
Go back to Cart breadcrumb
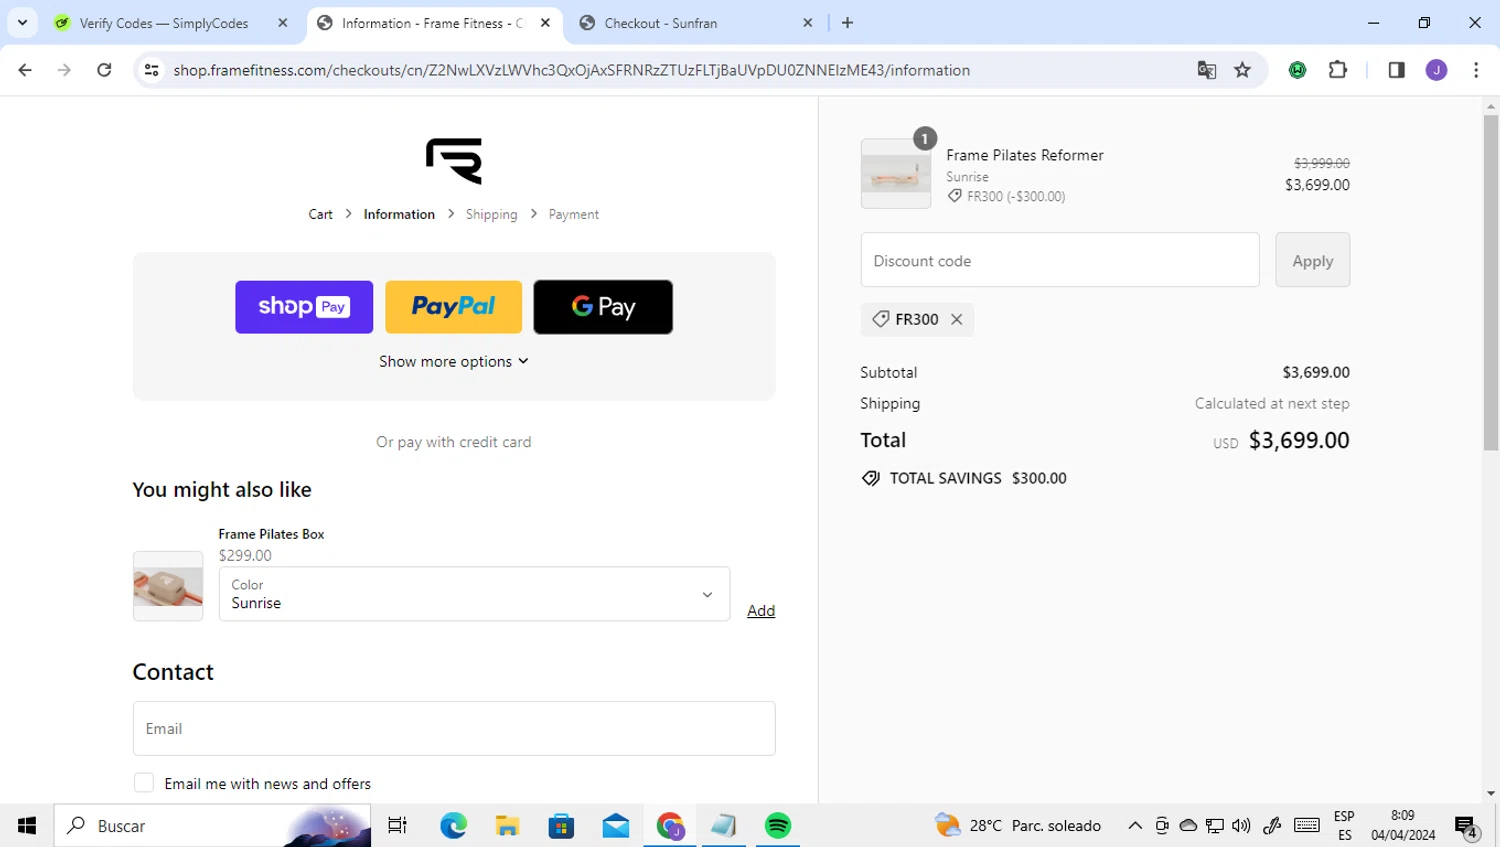[x=320, y=214]
